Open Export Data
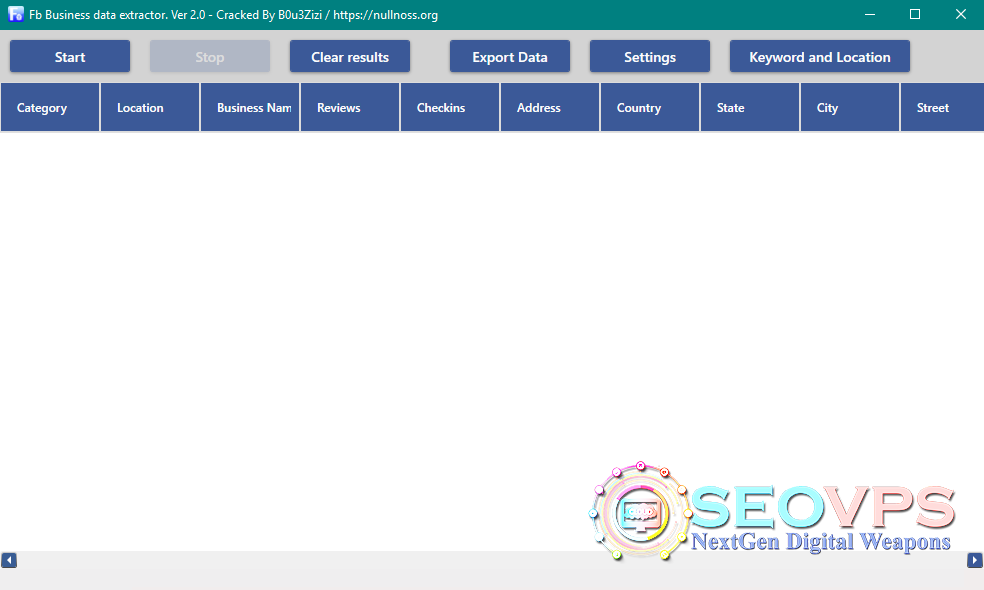Viewport: 984px width, 590px height. pos(510,56)
